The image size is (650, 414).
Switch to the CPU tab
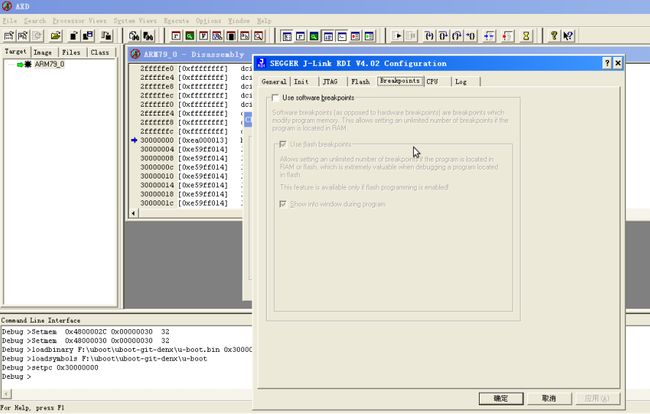click(x=432, y=82)
